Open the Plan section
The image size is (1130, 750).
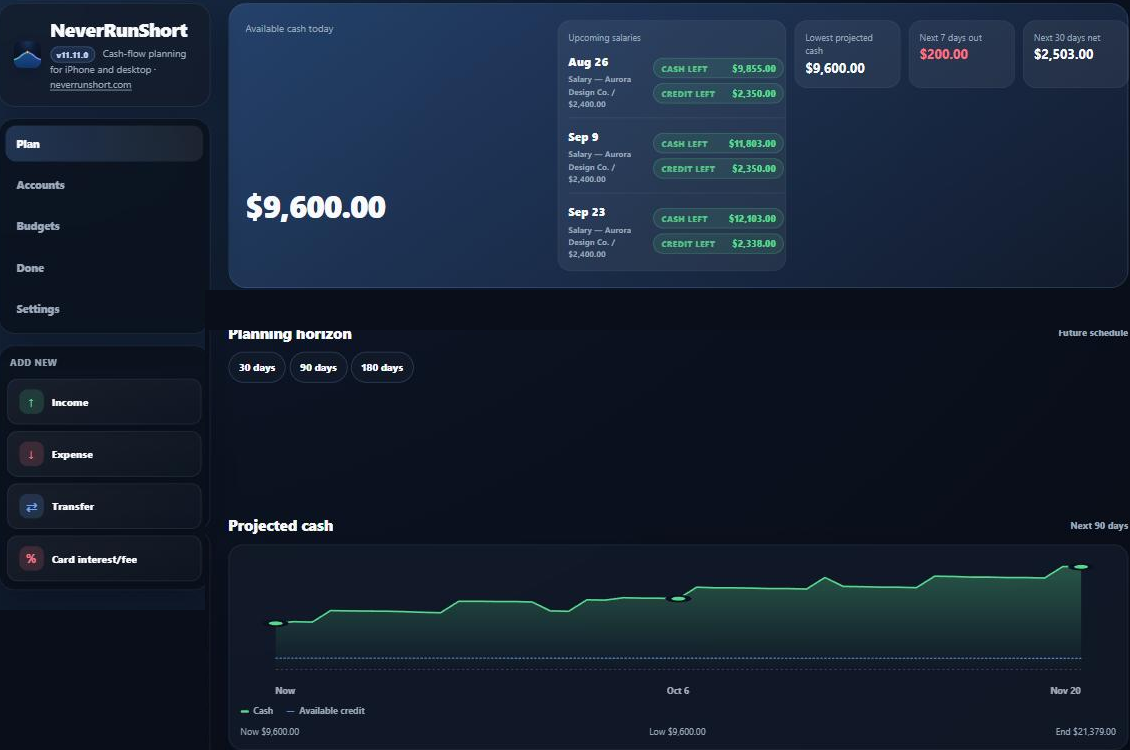(104, 143)
